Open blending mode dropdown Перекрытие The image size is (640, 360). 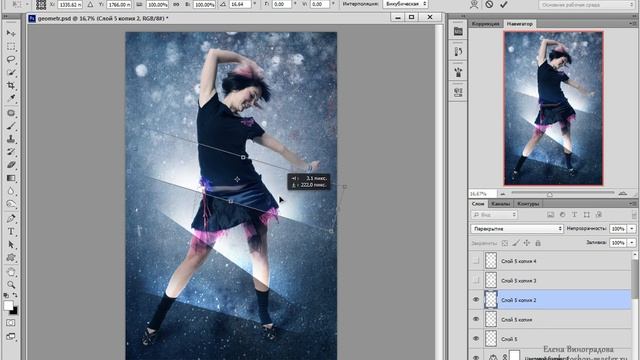coord(517,229)
